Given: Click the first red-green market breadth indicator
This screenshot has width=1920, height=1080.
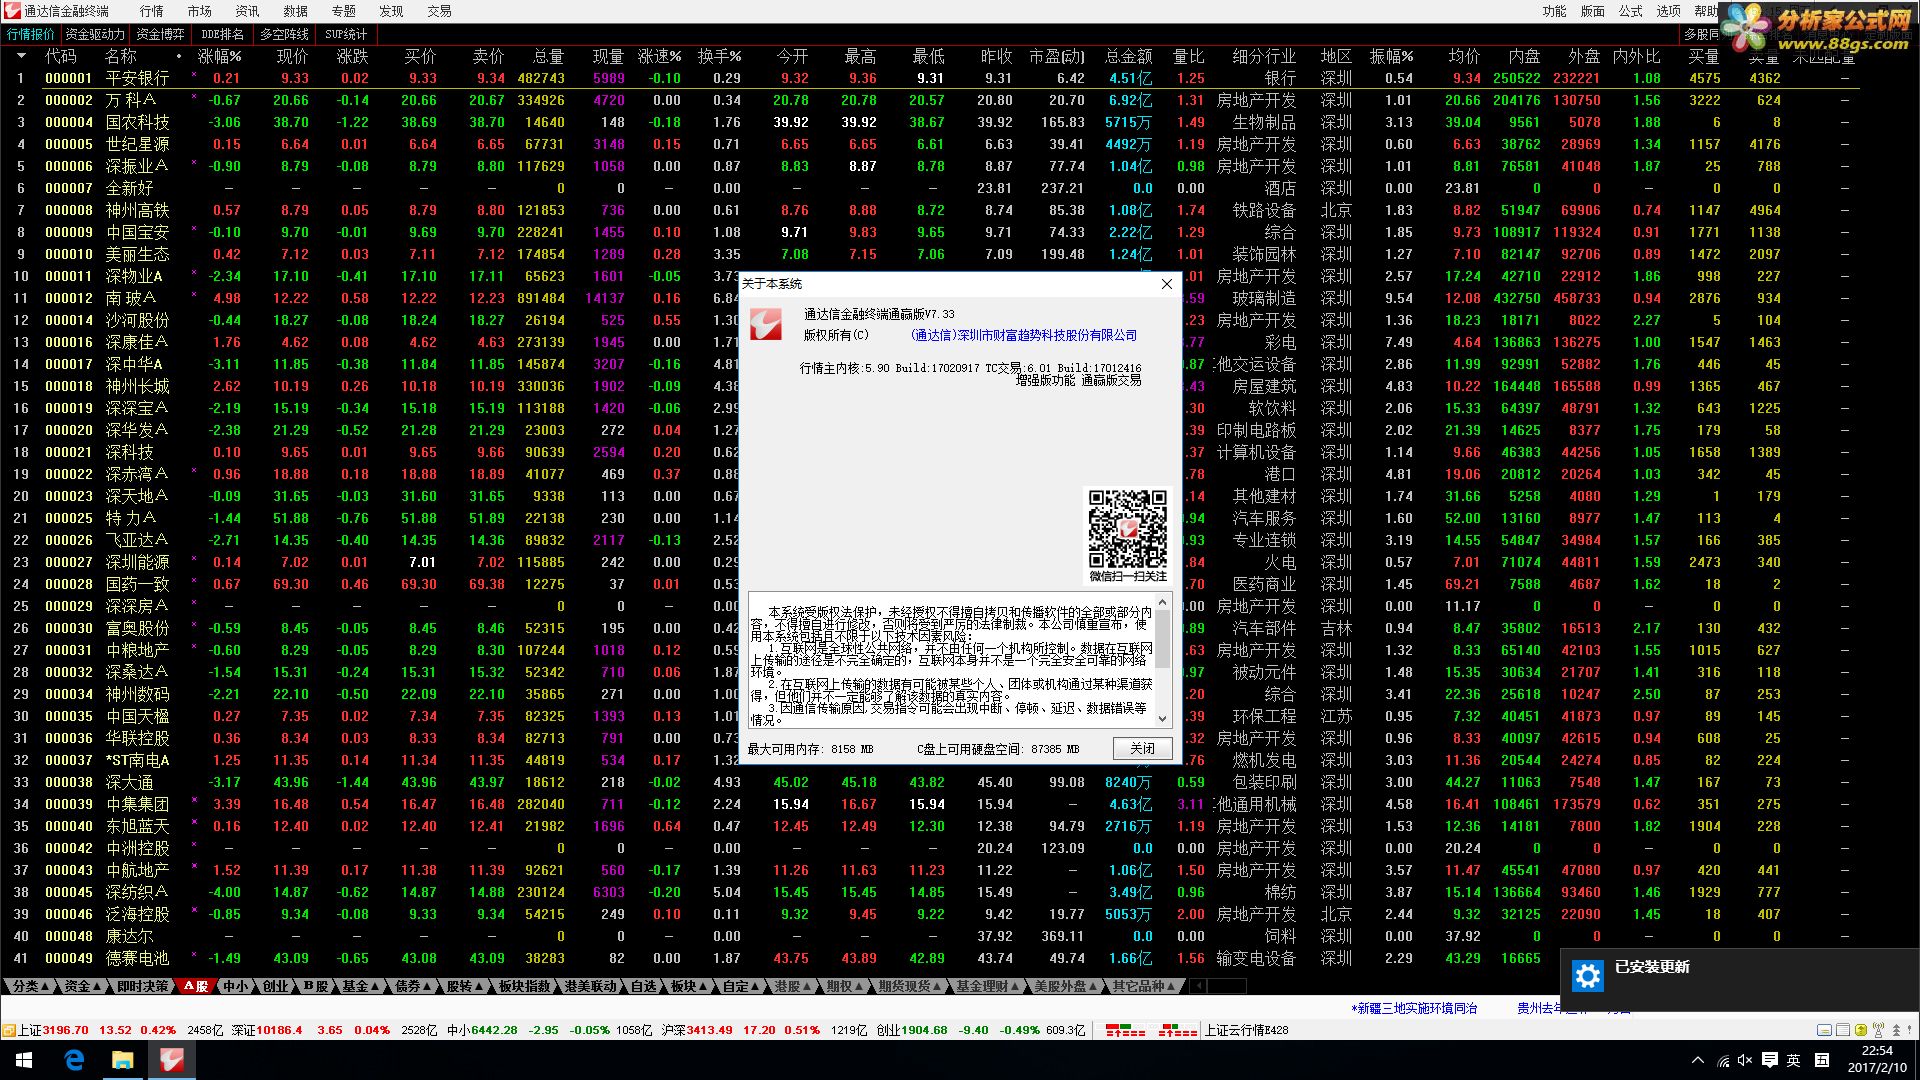Looking at the screenshot, I should pos(1125,1030).
